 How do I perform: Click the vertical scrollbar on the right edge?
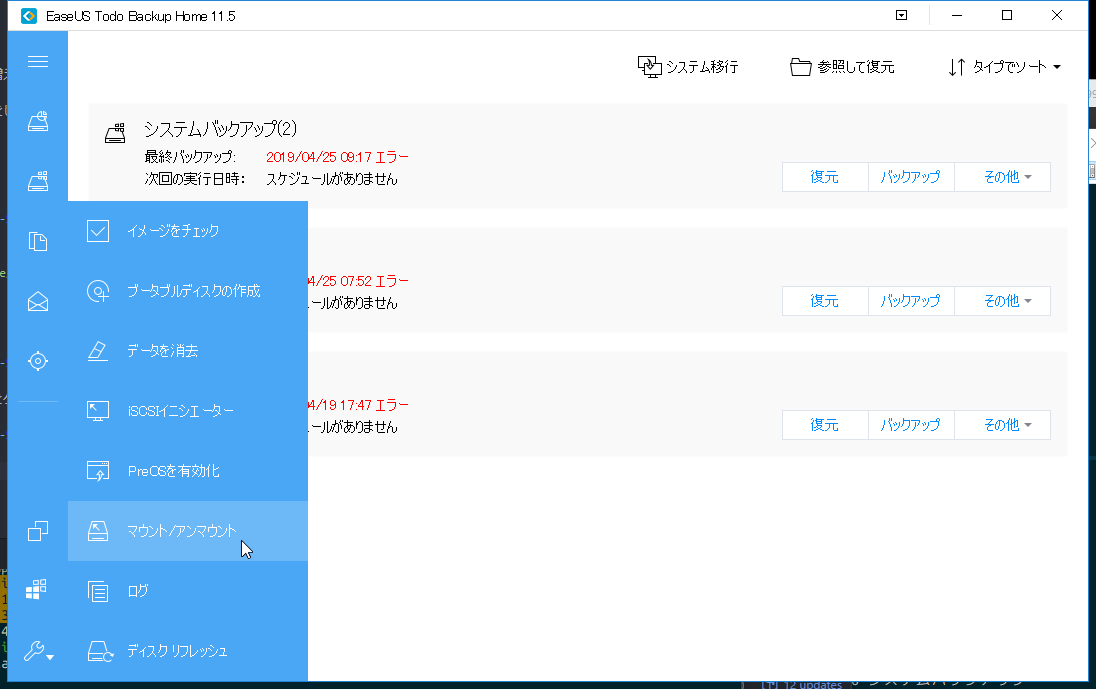pyautogui.click(x=1089, y=170)
